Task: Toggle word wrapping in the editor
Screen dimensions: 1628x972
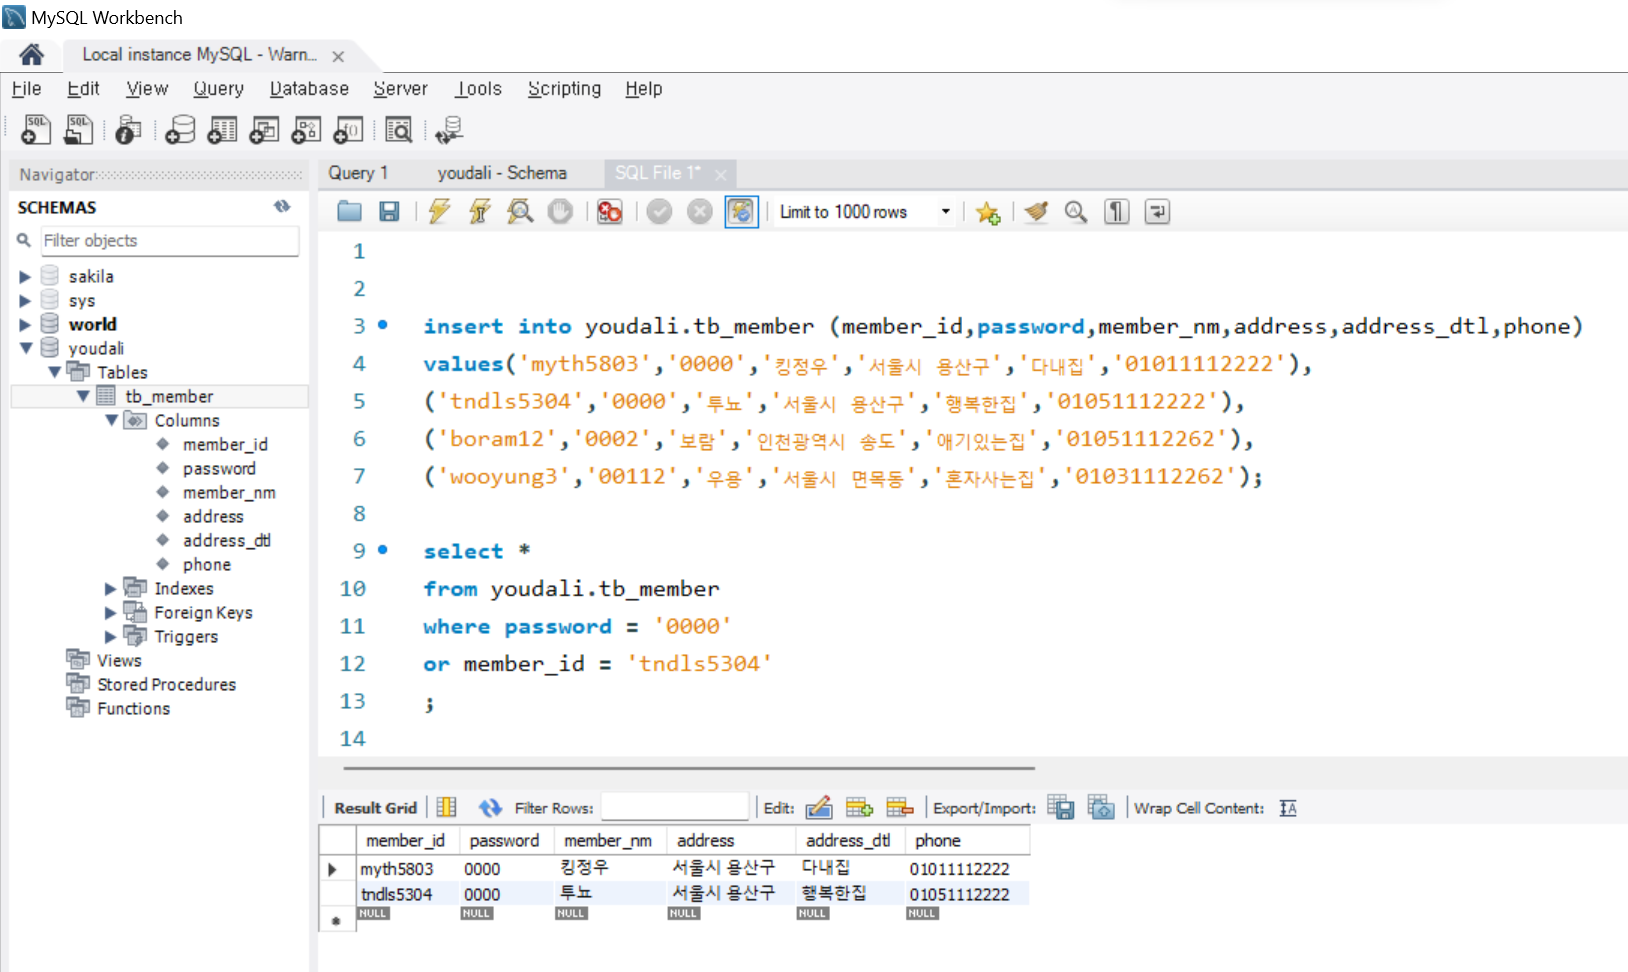Action: (x=1157, y=211)
